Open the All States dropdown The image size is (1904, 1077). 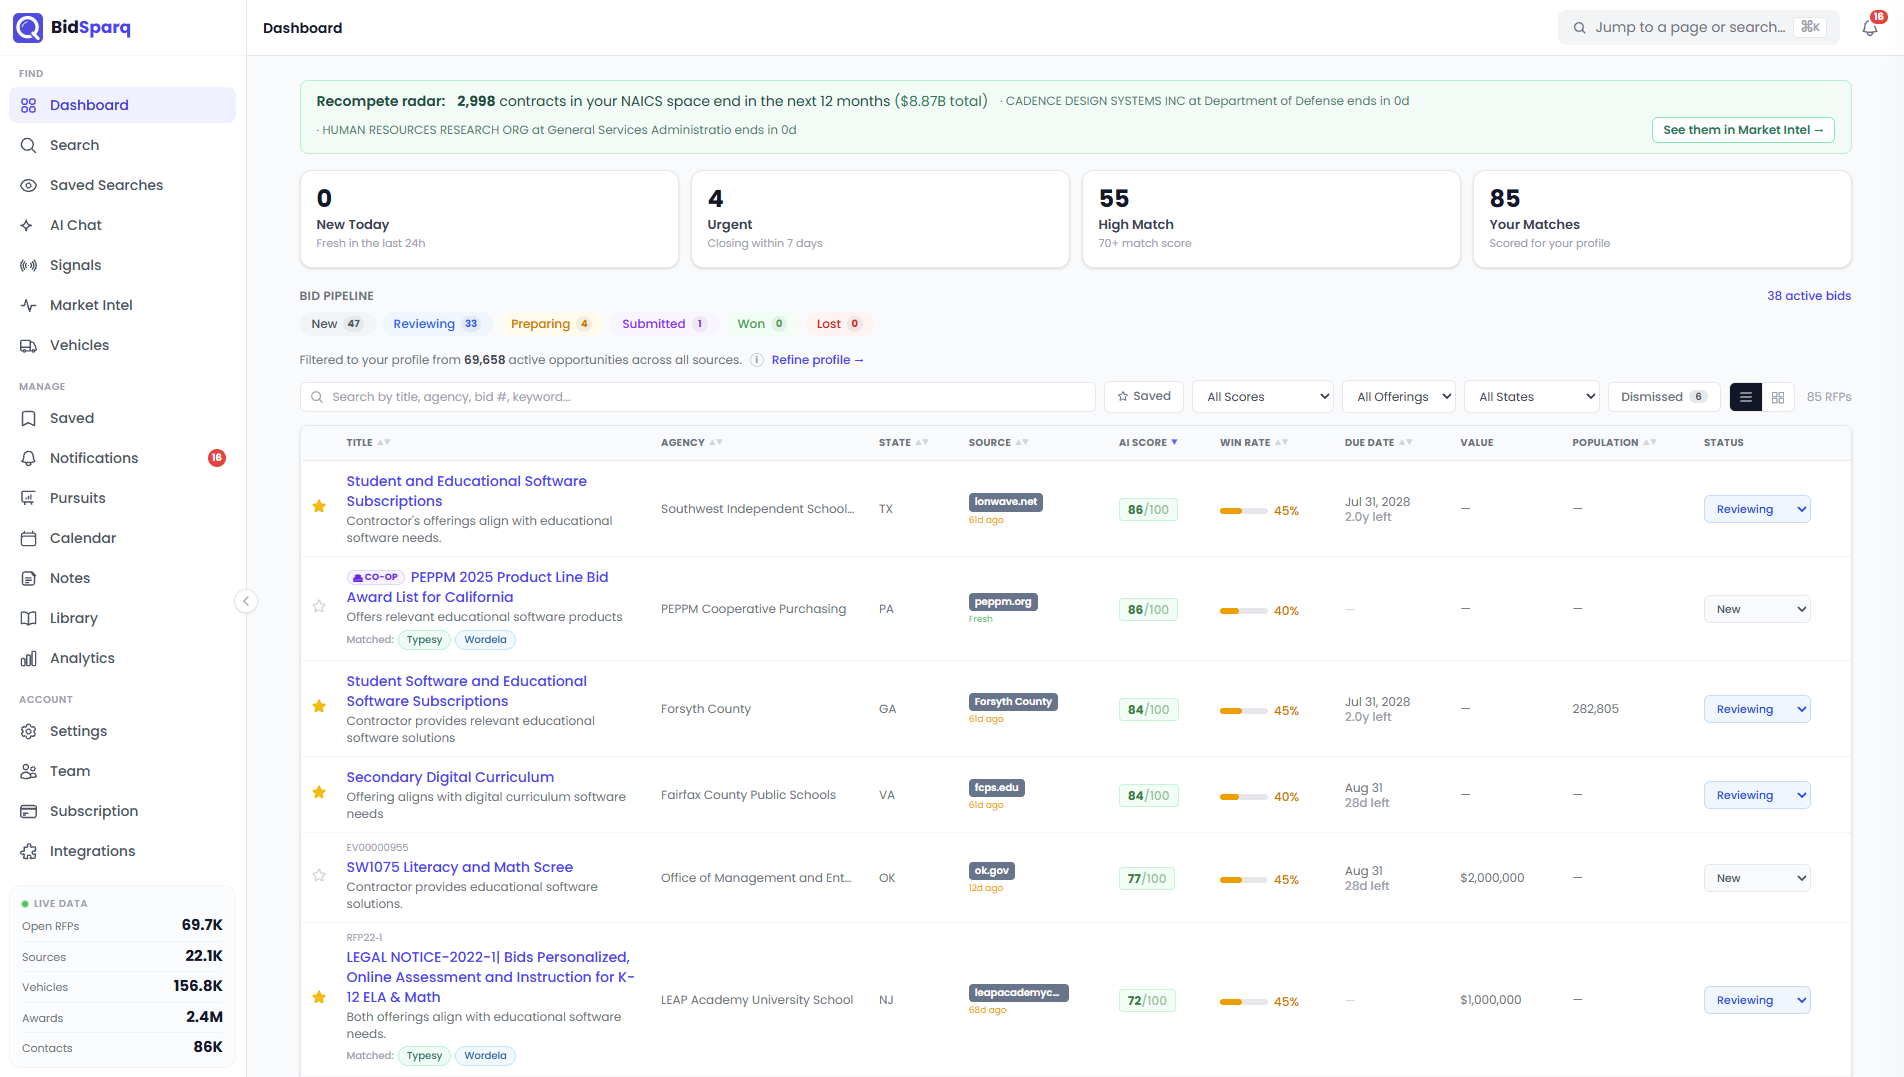click(1532, 396)
